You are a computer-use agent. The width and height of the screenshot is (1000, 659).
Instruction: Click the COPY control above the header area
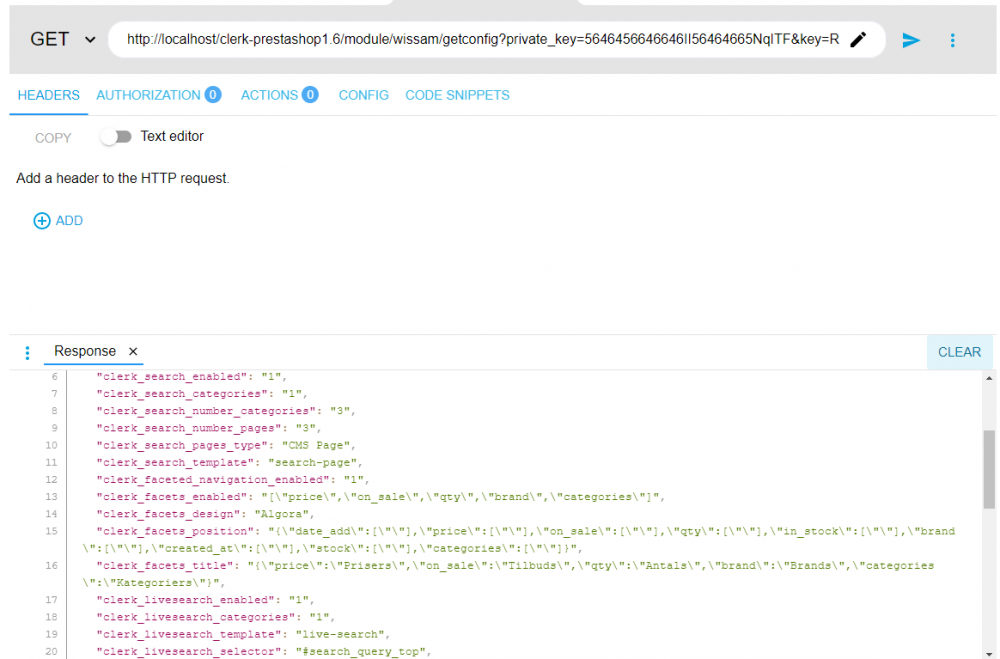coord(51,137)
